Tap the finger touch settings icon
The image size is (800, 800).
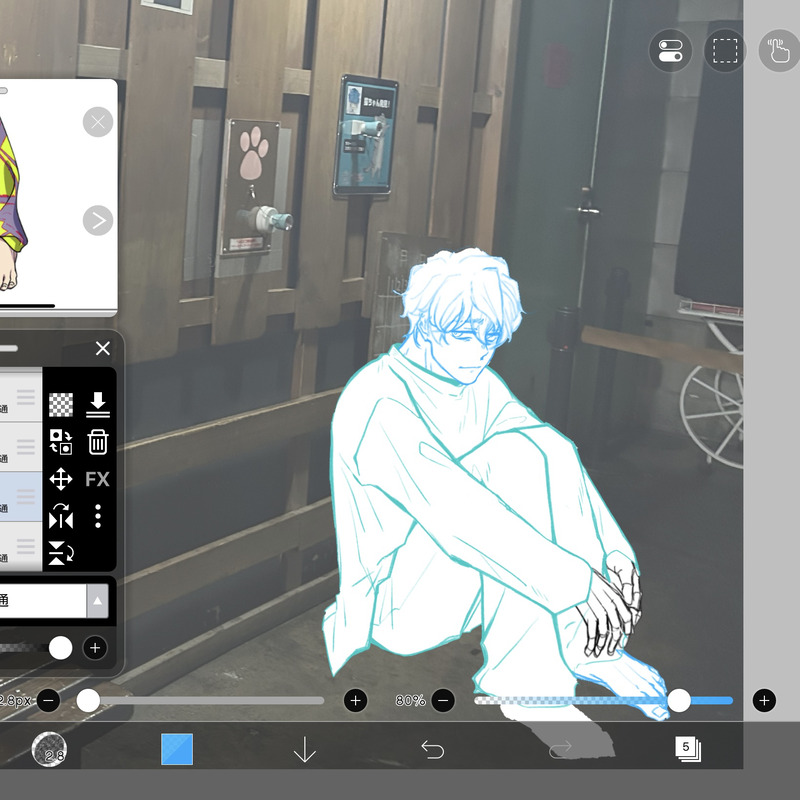(x=779, y=51)
